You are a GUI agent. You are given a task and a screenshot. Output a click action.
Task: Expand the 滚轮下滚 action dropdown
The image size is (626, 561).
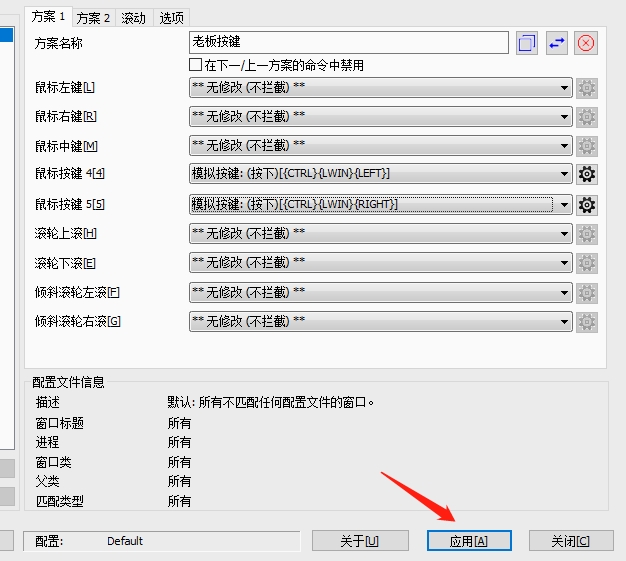coord(380,263)
